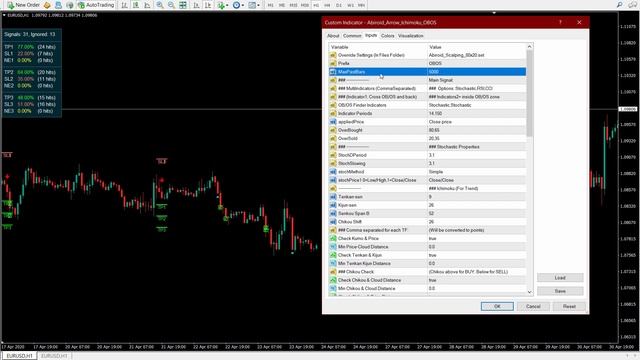This screenshot has height=360, width=640.
Task: Select the H1 timeframe
Action: (x=316, y=5)
